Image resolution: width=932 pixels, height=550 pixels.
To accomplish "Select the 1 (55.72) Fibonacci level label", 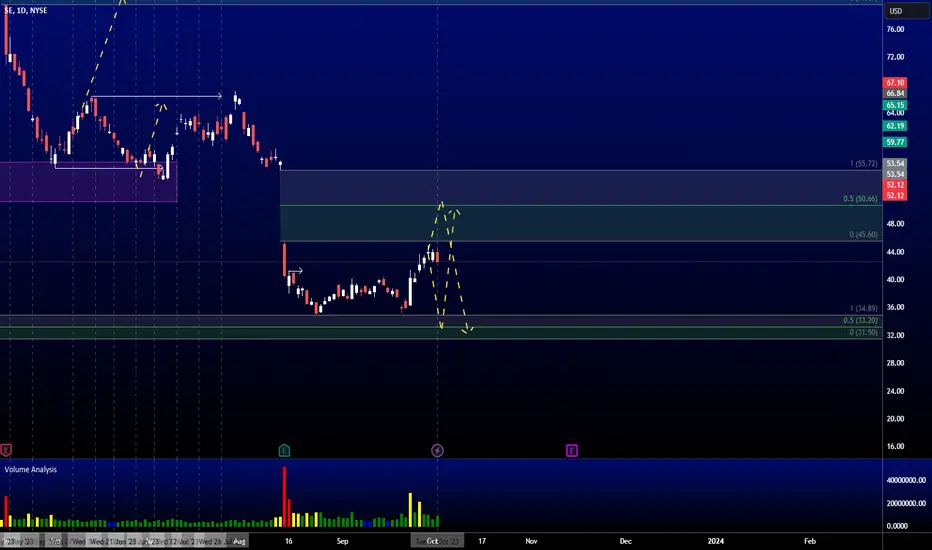I will tap(863, 164).
